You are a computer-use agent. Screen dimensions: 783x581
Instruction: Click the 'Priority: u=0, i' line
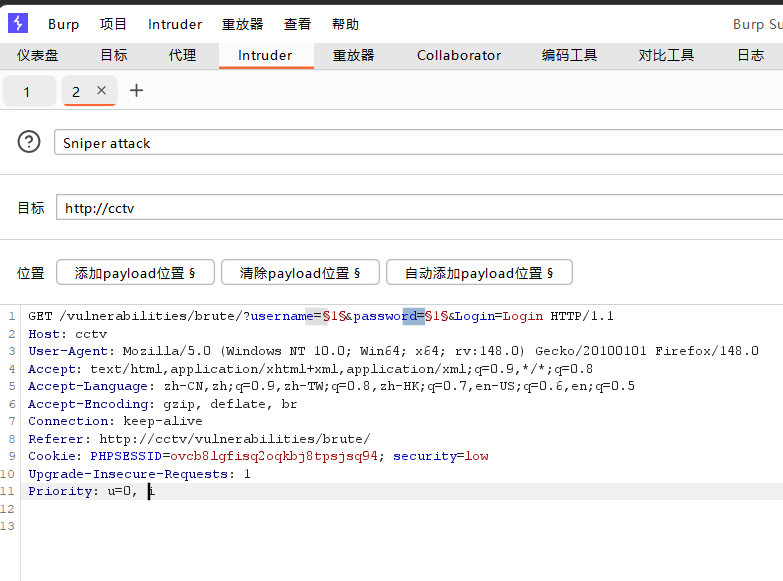coord(92,491)
